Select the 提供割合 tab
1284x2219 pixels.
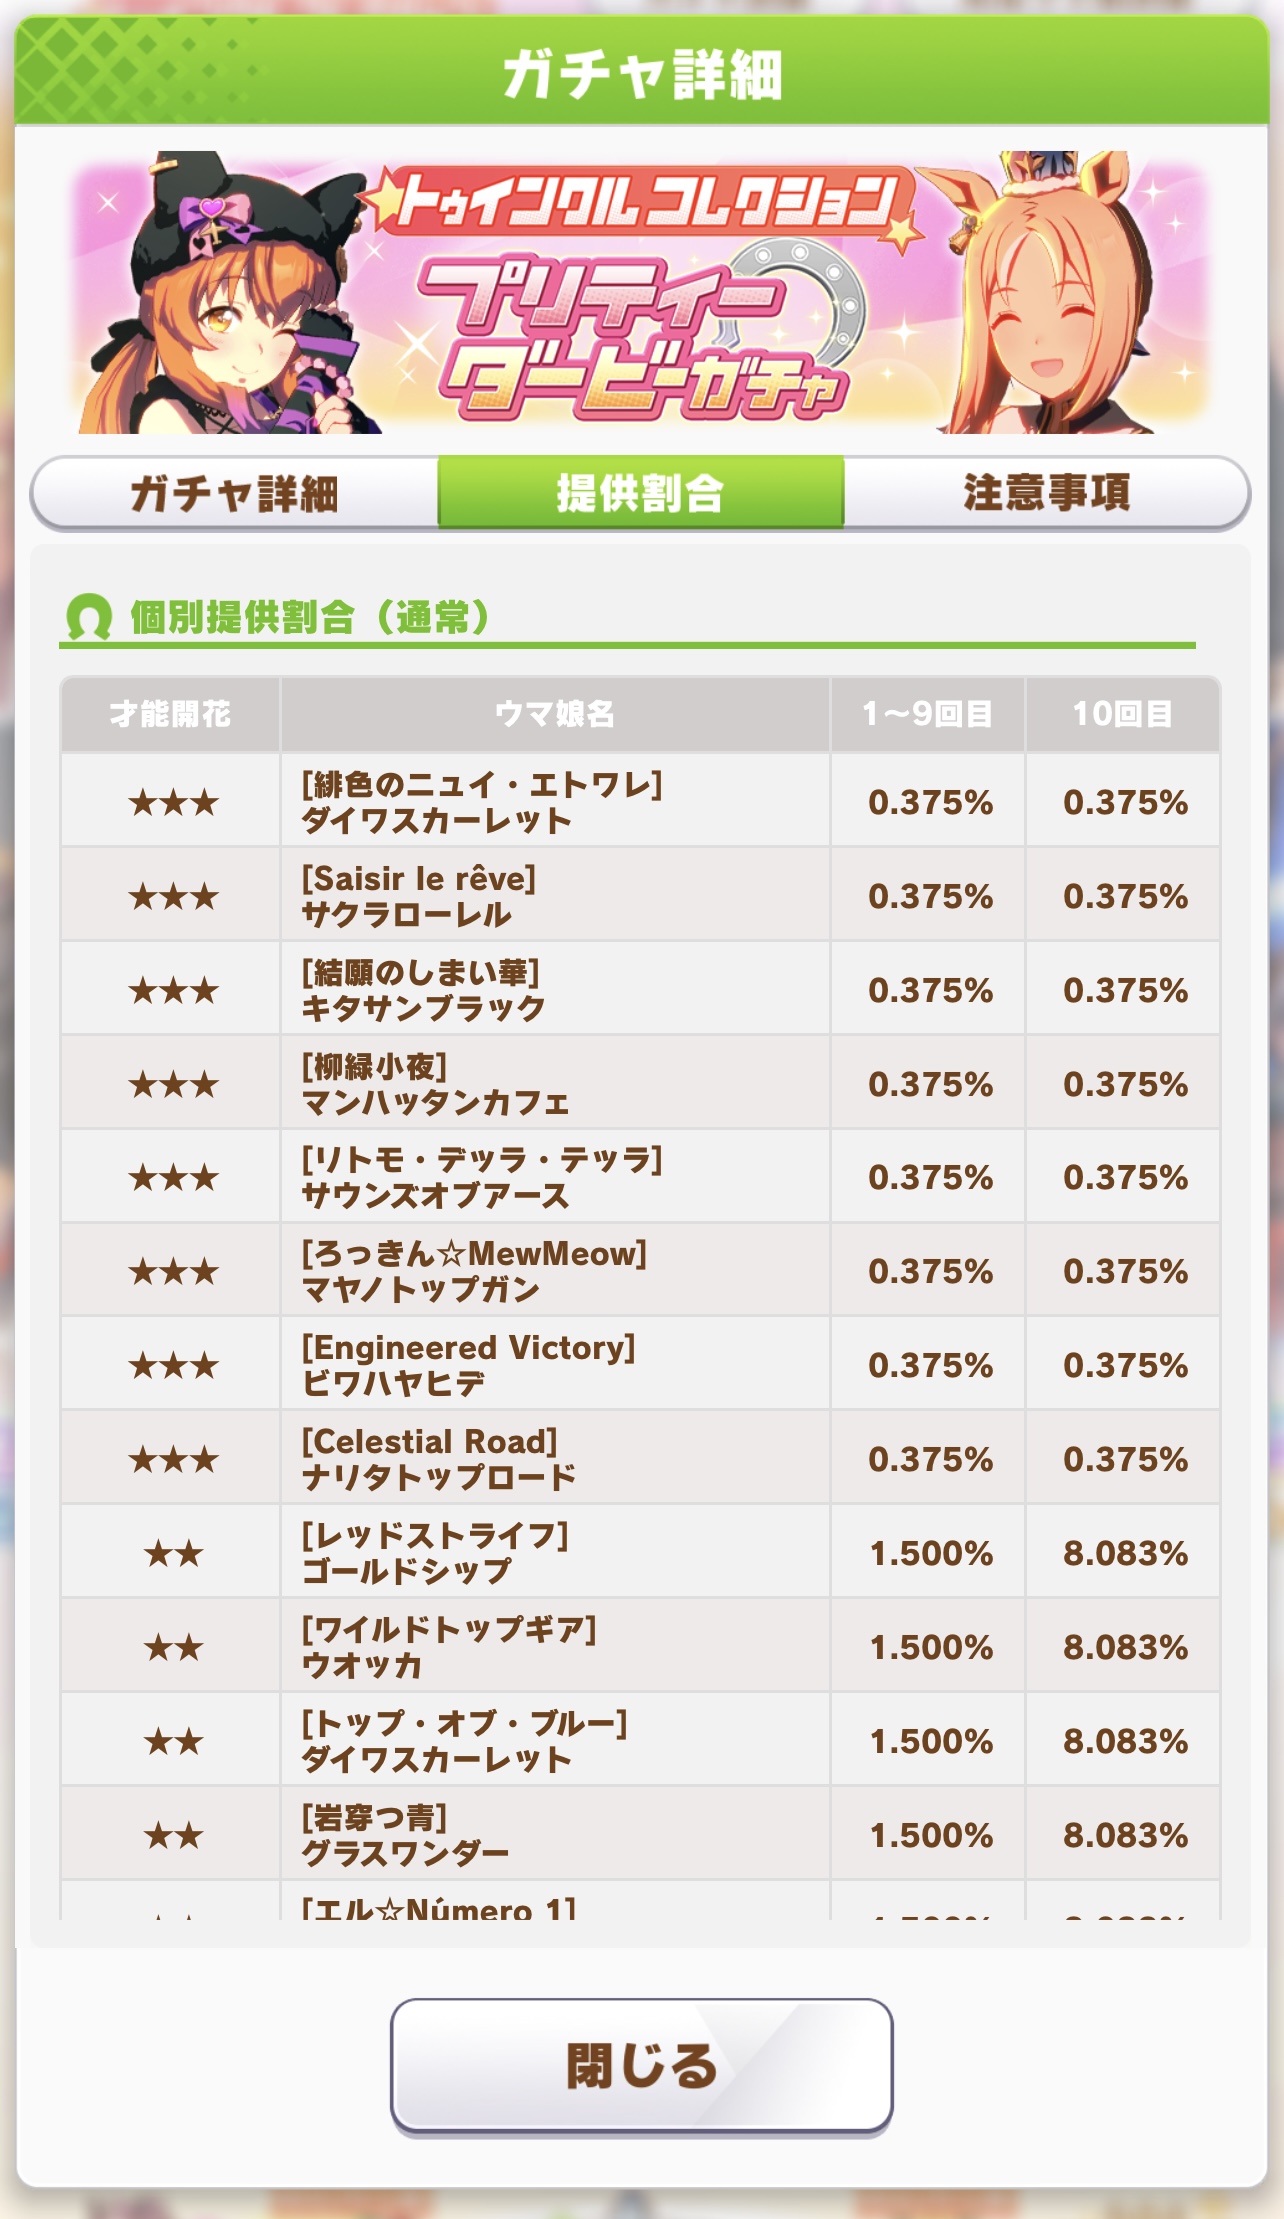pyautogui.click(x=641, y=493)
